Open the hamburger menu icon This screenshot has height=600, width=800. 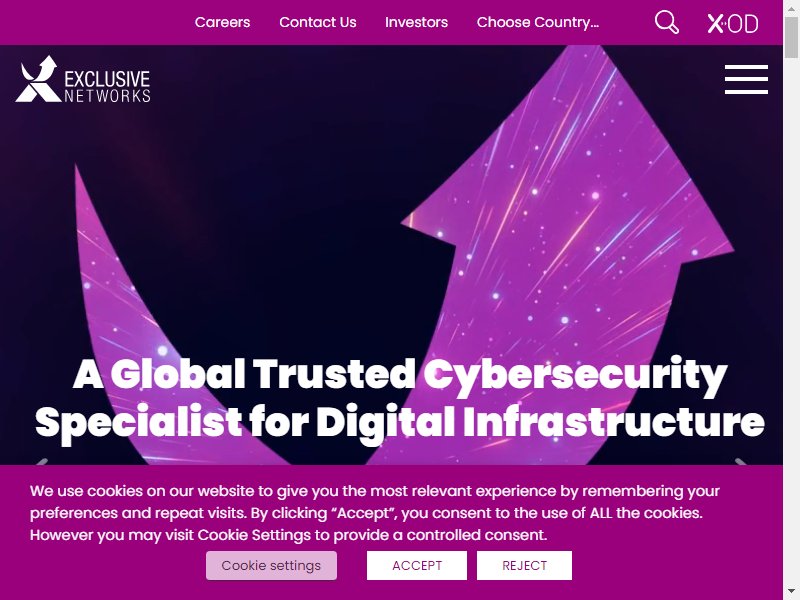click(746, 79)
